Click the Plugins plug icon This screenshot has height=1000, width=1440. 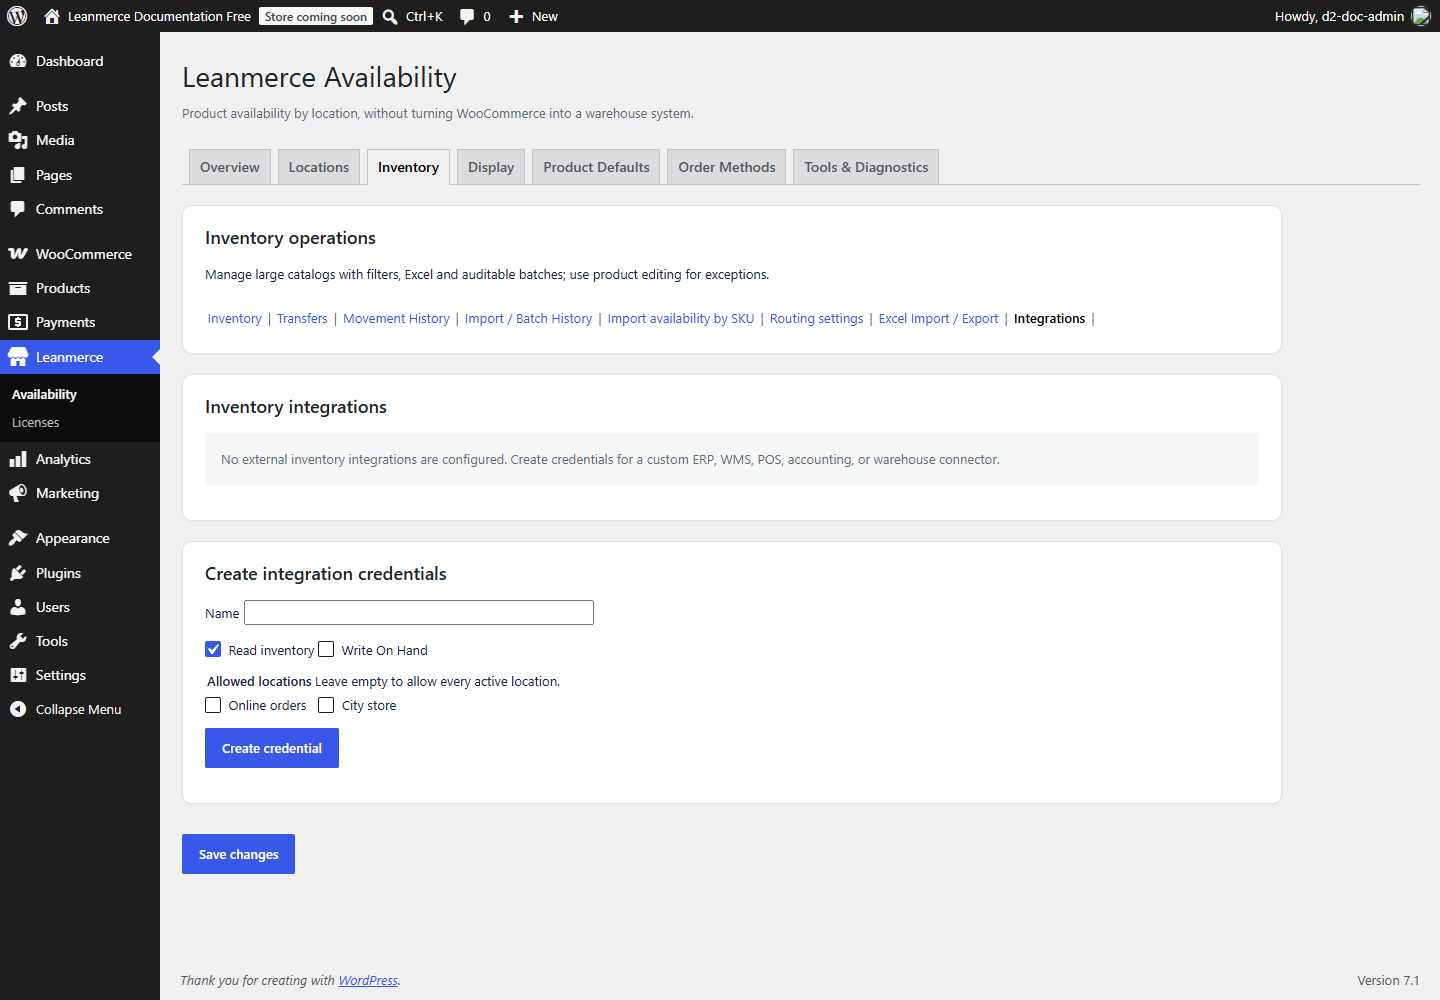coord(18,573)
